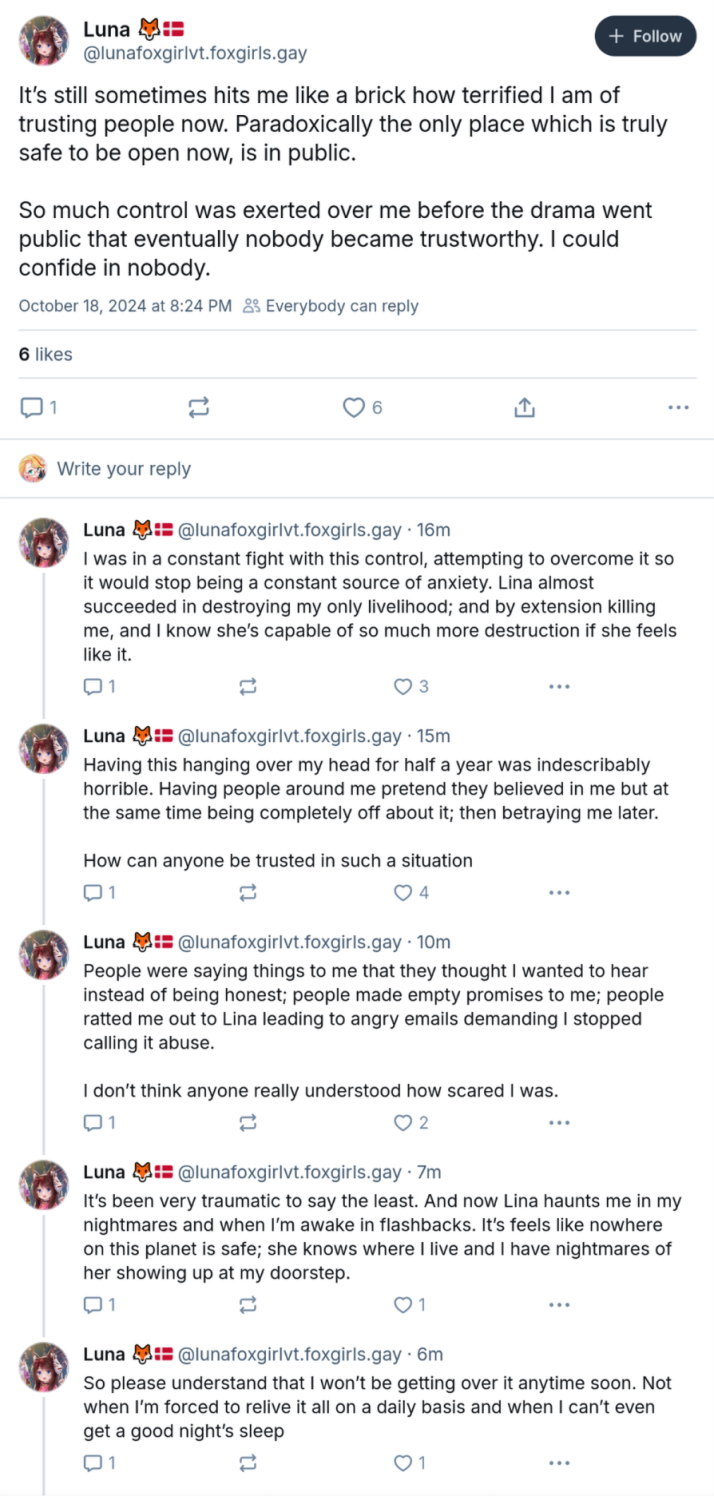Follow Luna with the Follow button

coord(646,36)
